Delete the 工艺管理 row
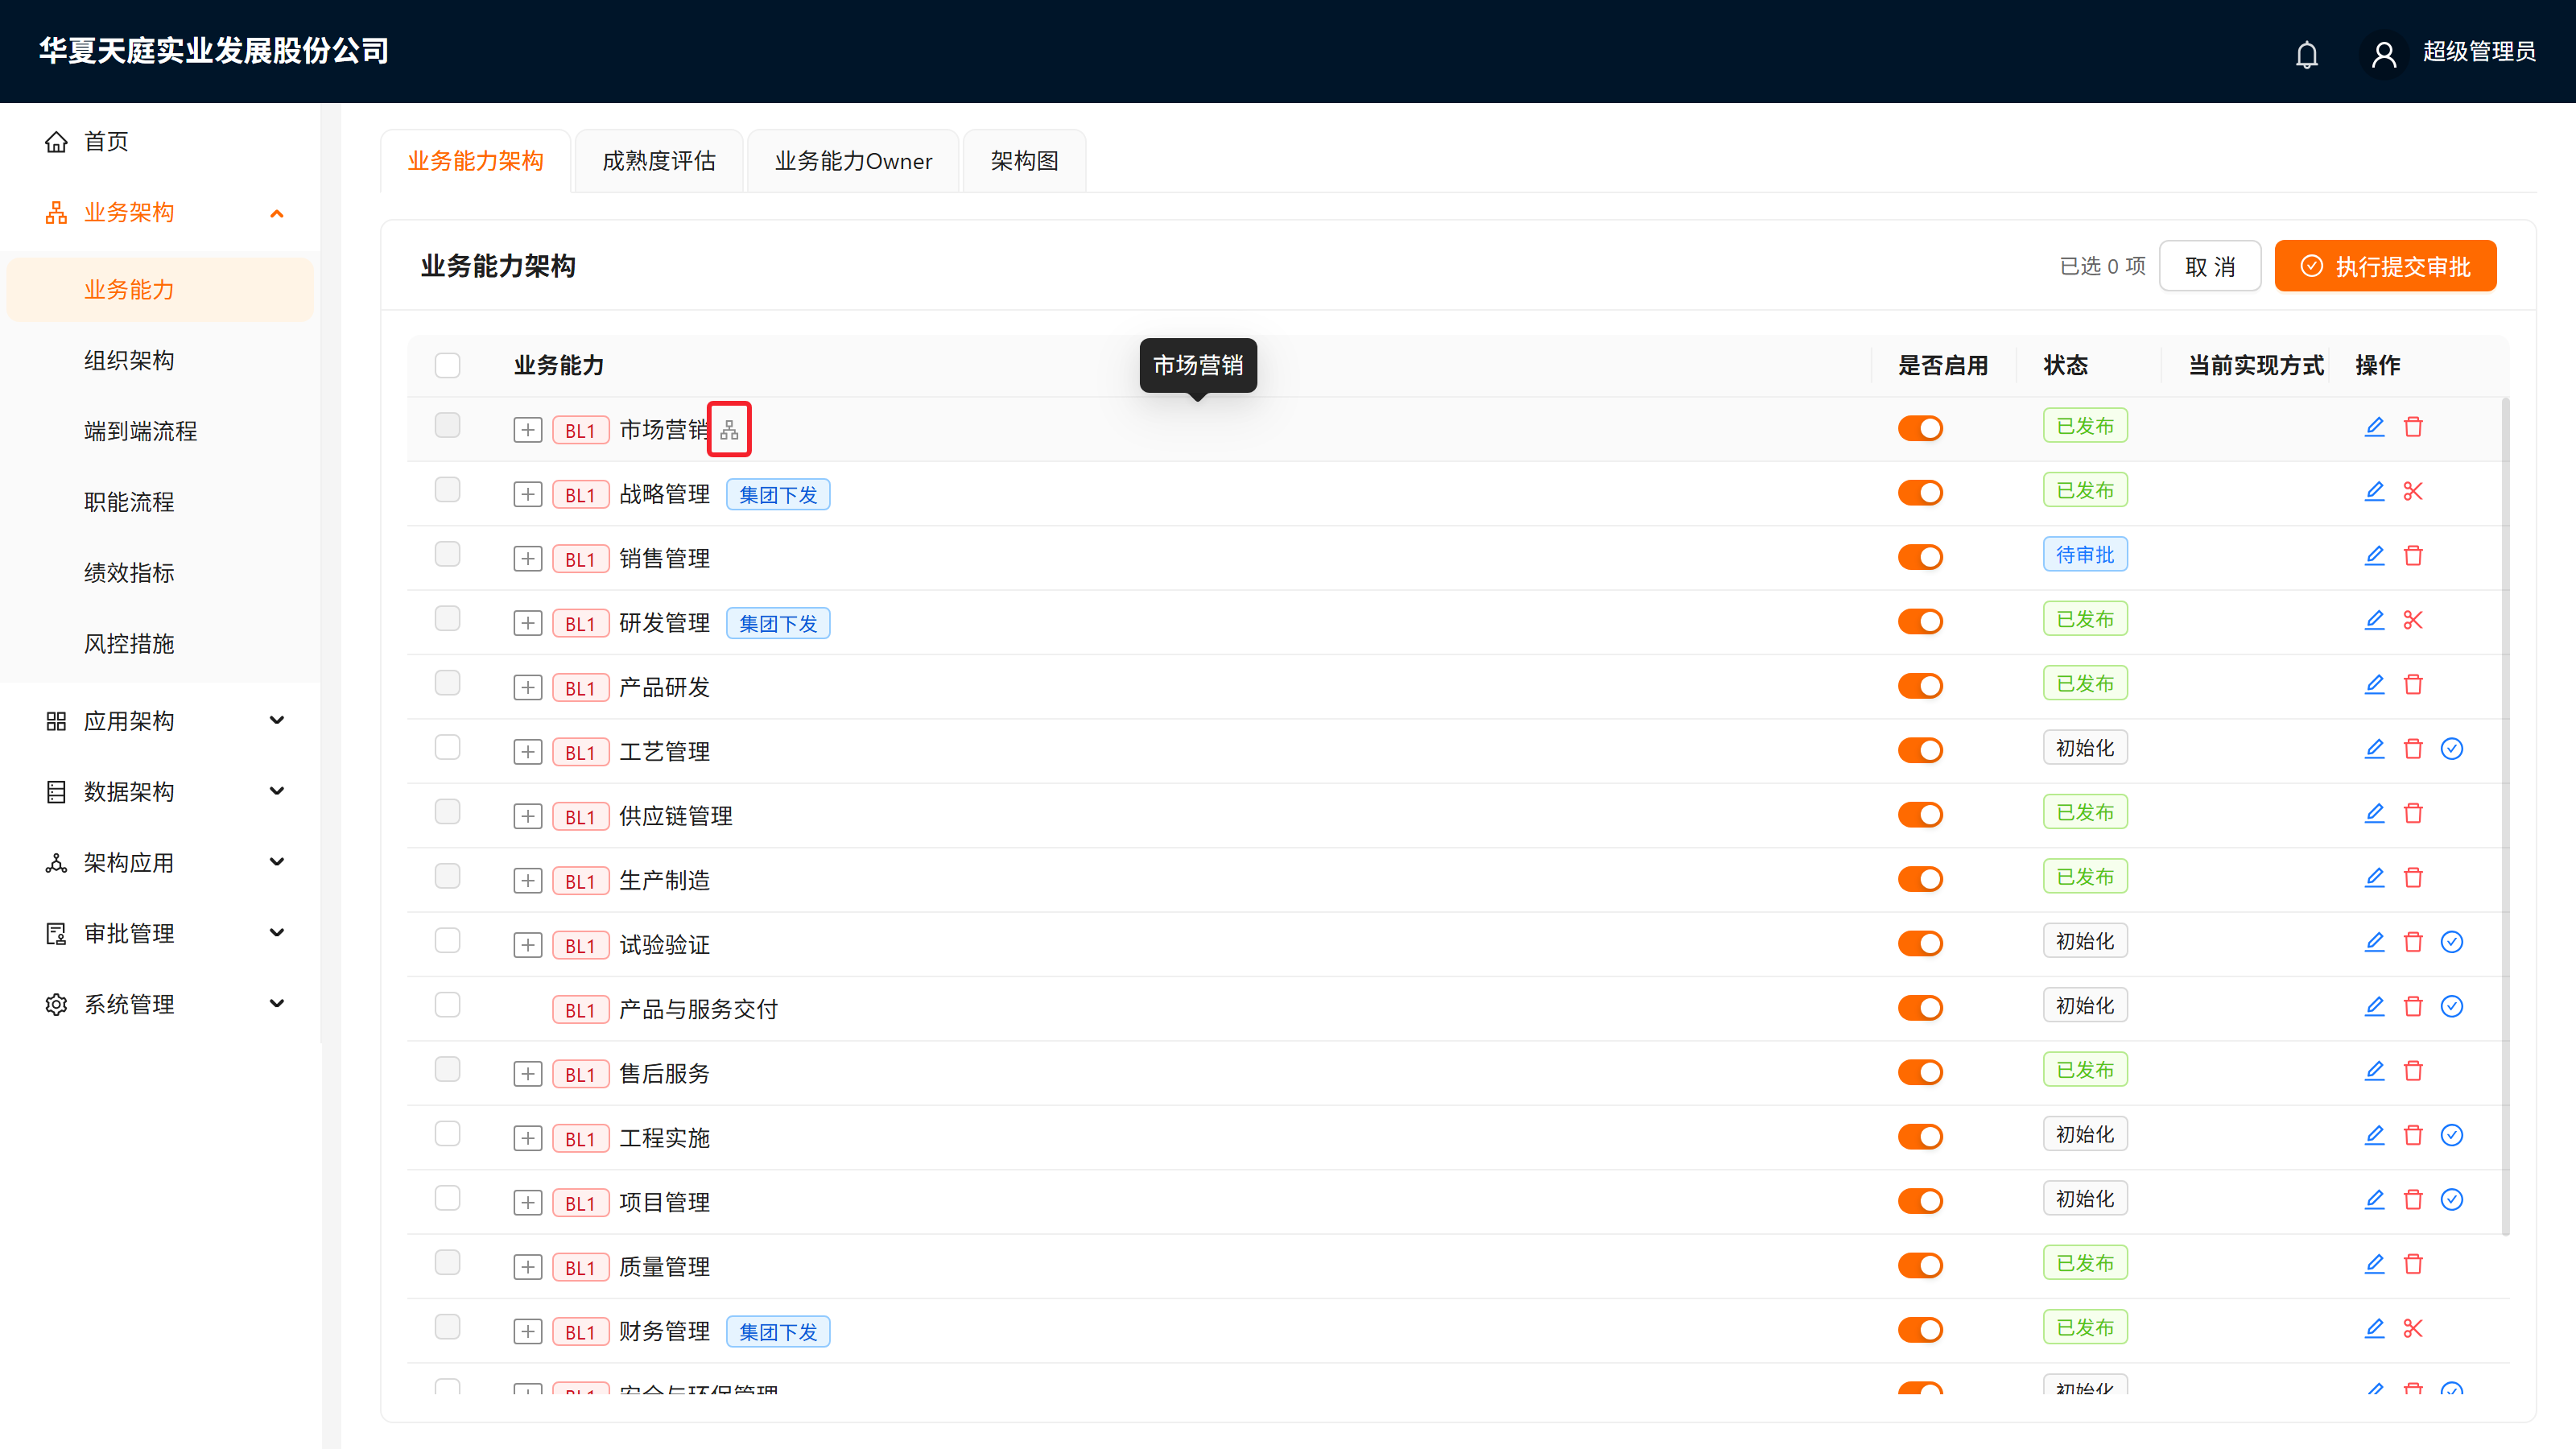Viewport: 2576px width, 1449px height. pos(2413,748)
